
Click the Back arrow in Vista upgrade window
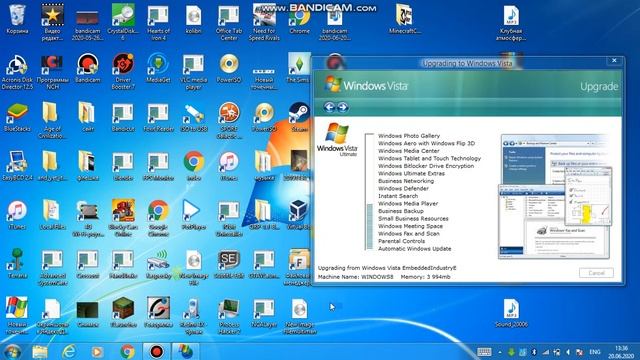[329, 107]
